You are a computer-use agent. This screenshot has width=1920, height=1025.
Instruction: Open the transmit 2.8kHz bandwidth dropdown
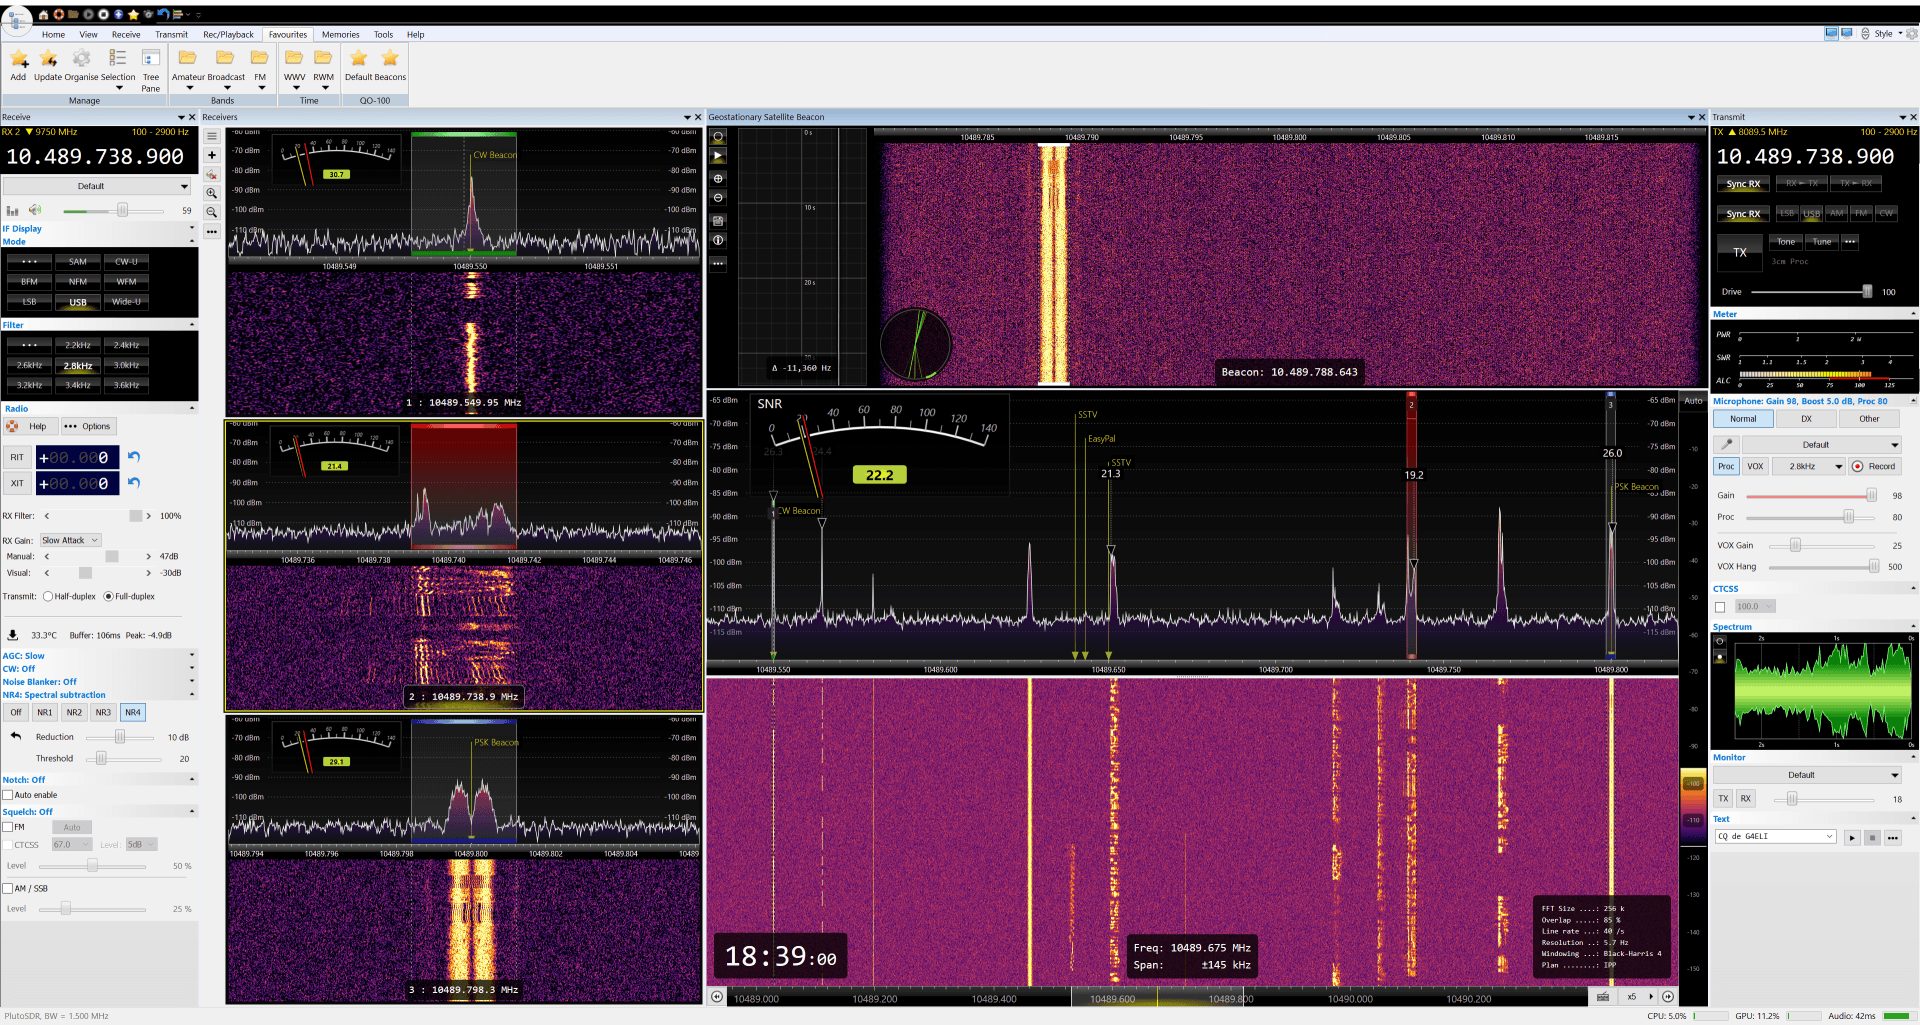1809,466
